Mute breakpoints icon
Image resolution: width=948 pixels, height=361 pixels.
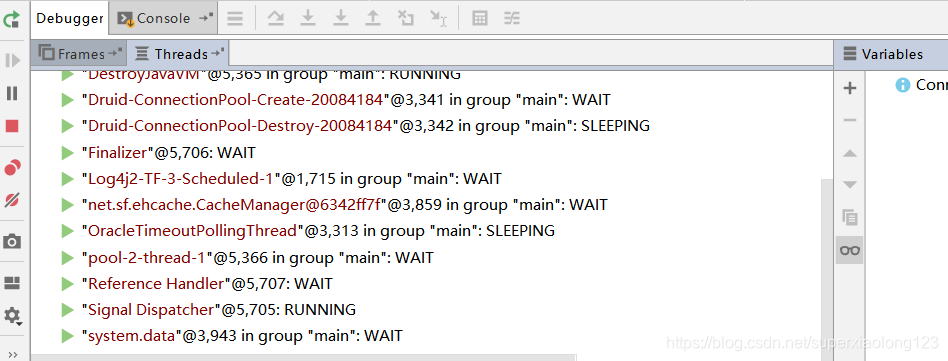pos(12,200)
